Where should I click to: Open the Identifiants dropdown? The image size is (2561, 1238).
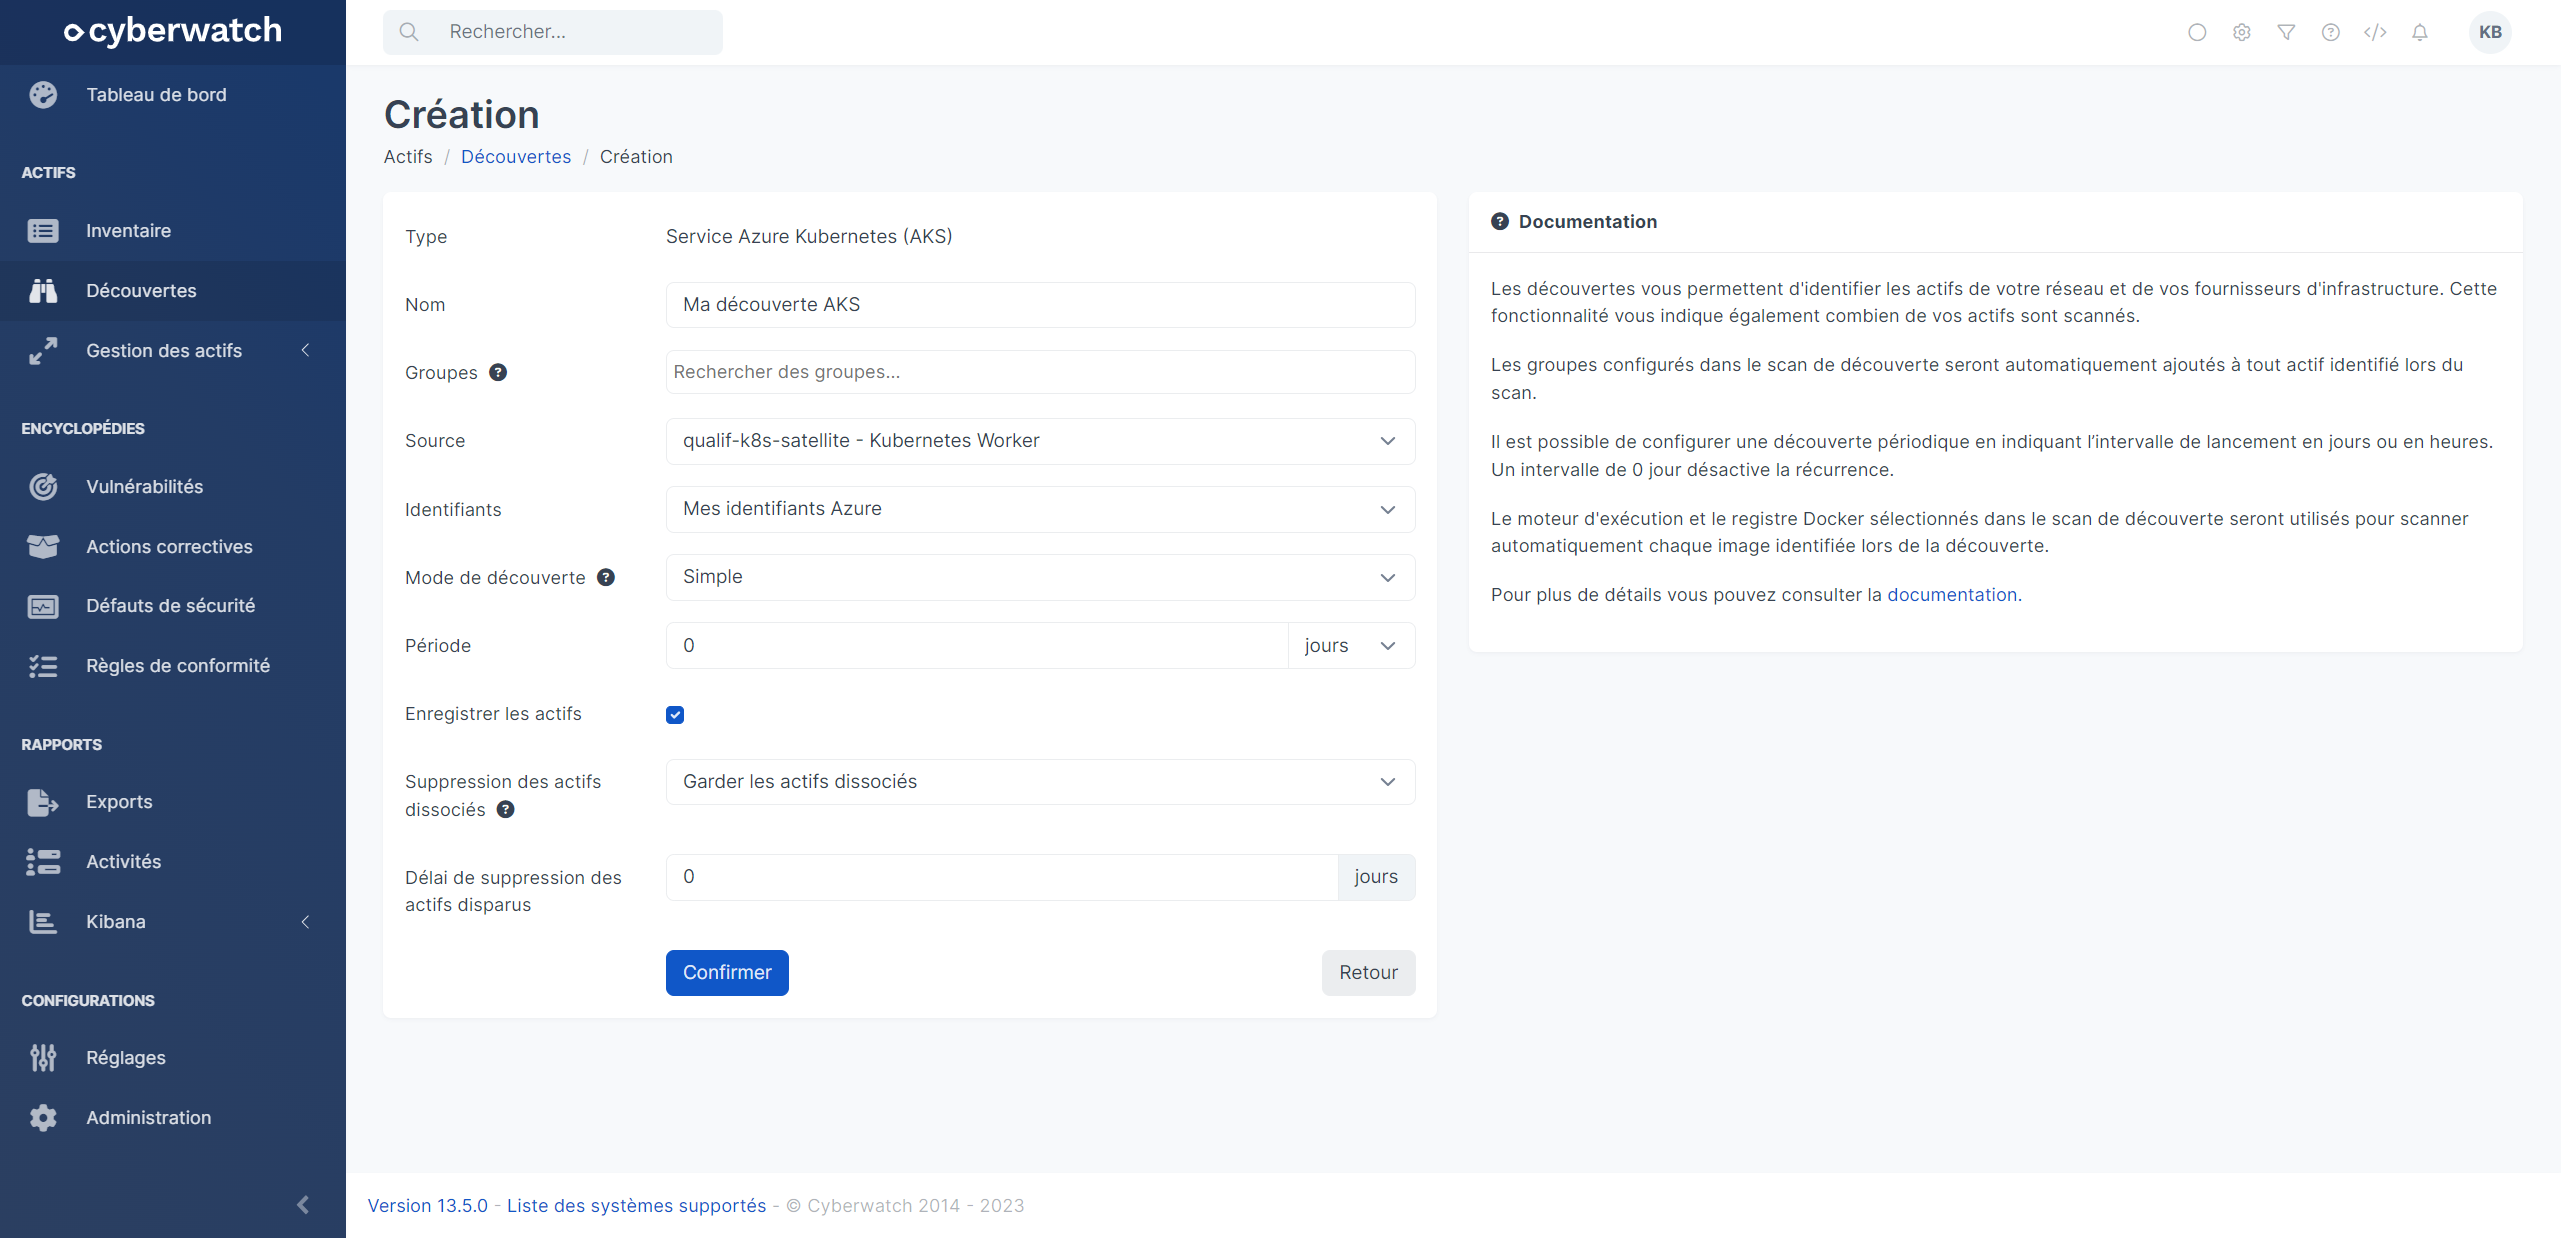1040,509
